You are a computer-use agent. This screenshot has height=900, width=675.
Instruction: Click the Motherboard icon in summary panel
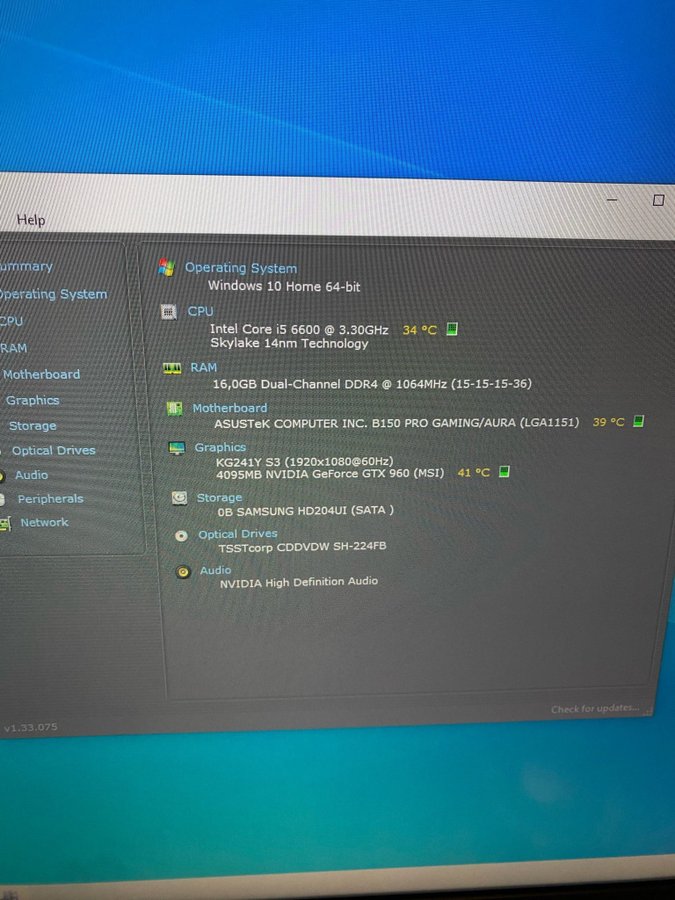pyautogui.click(x=175, y=408)
